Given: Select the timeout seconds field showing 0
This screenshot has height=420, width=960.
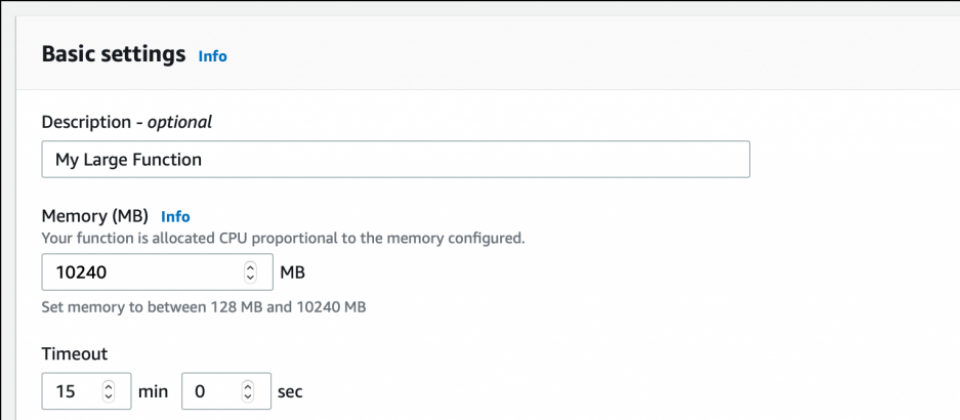Looking at the screenshot, I should coord(227,391).
